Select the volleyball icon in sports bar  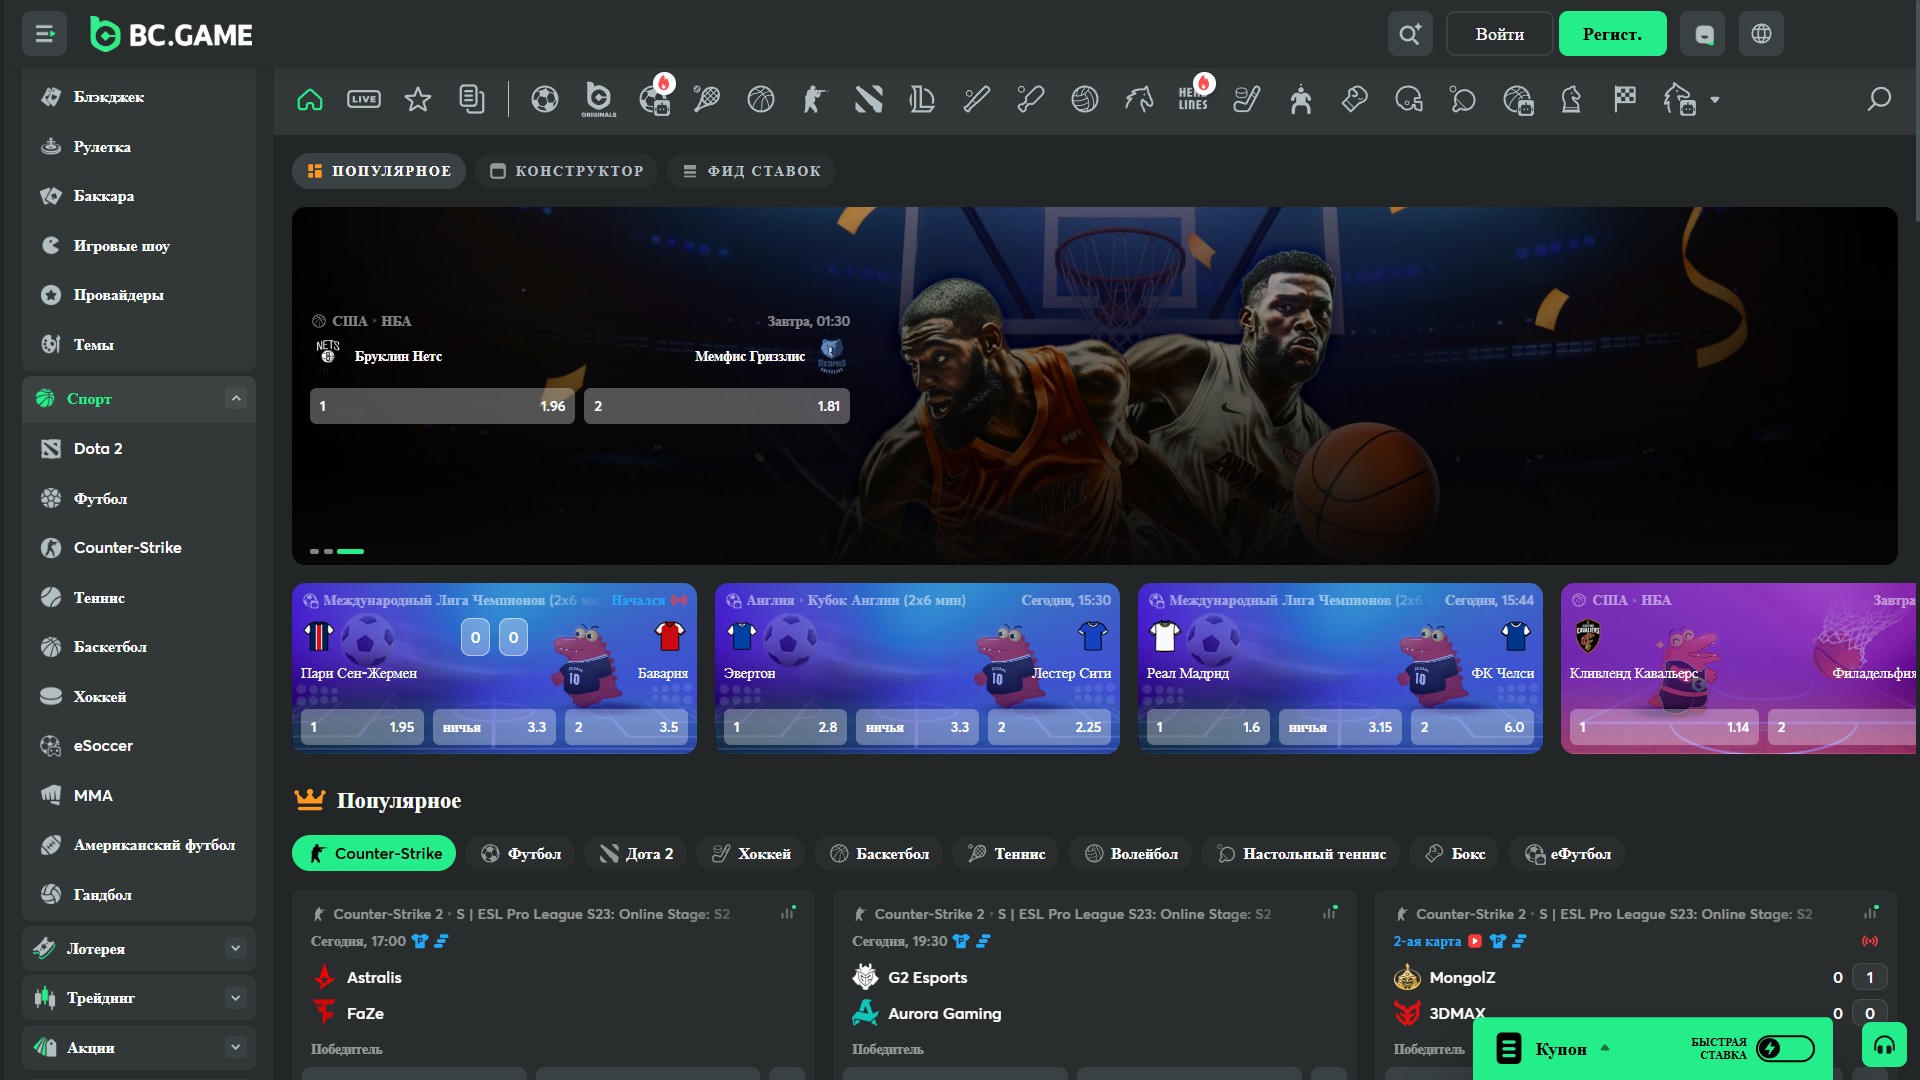pos(1085,99)
